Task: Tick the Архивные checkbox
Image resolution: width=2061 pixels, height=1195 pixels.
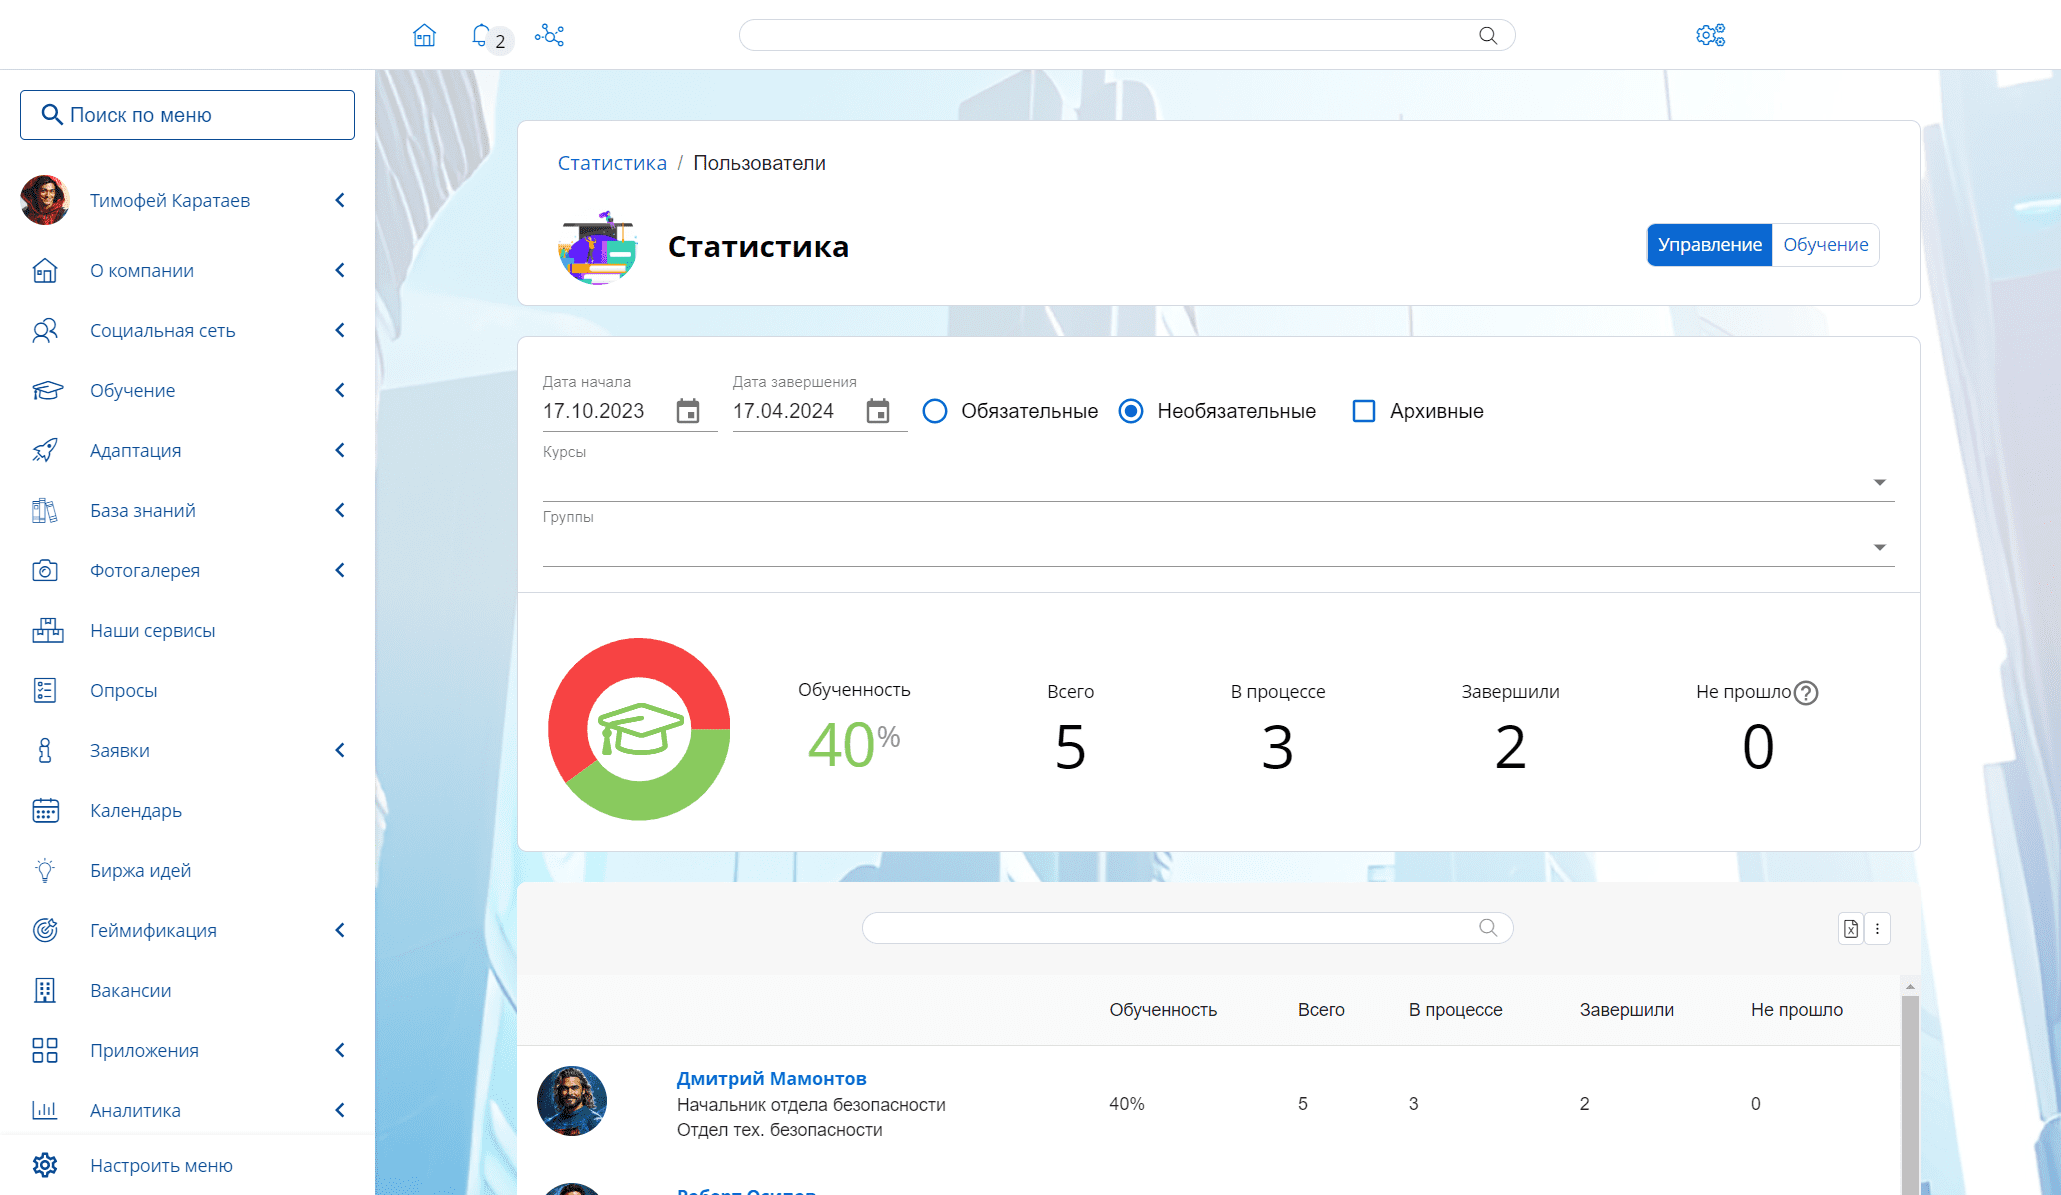Action: point(1363,411)
